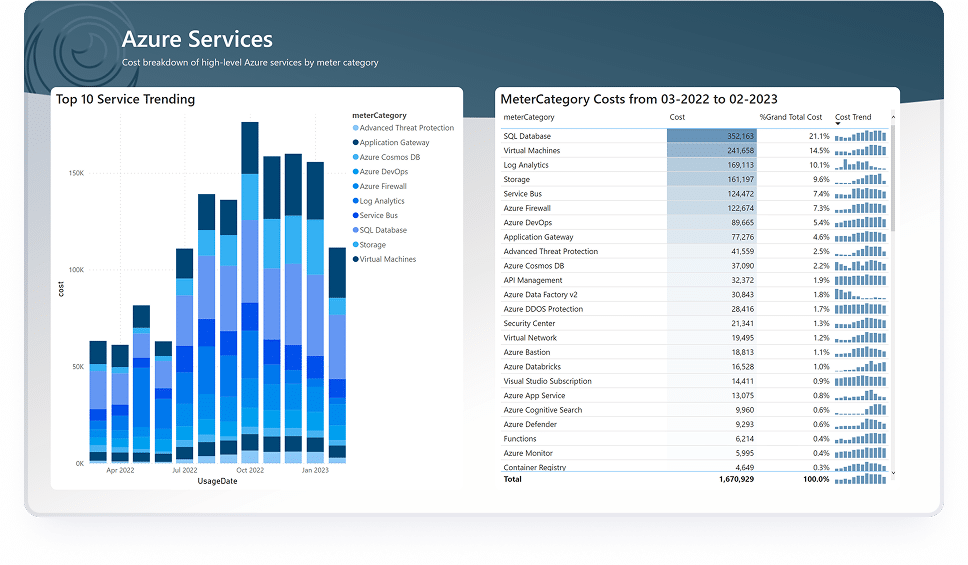Click the 1,670,929 total cost value
Viewport: 968px width, 565px height.
click(x=736, y=479)
